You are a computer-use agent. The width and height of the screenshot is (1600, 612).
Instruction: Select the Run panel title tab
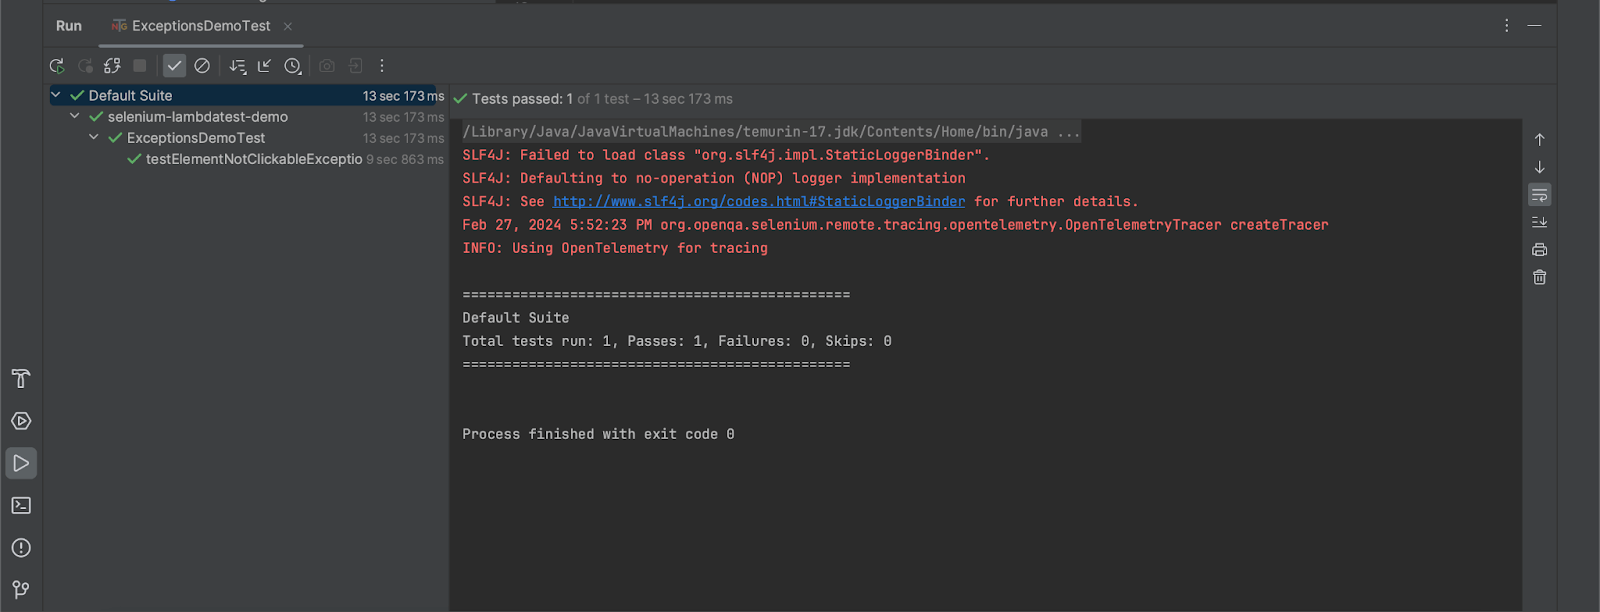click(x=69, y=26)
